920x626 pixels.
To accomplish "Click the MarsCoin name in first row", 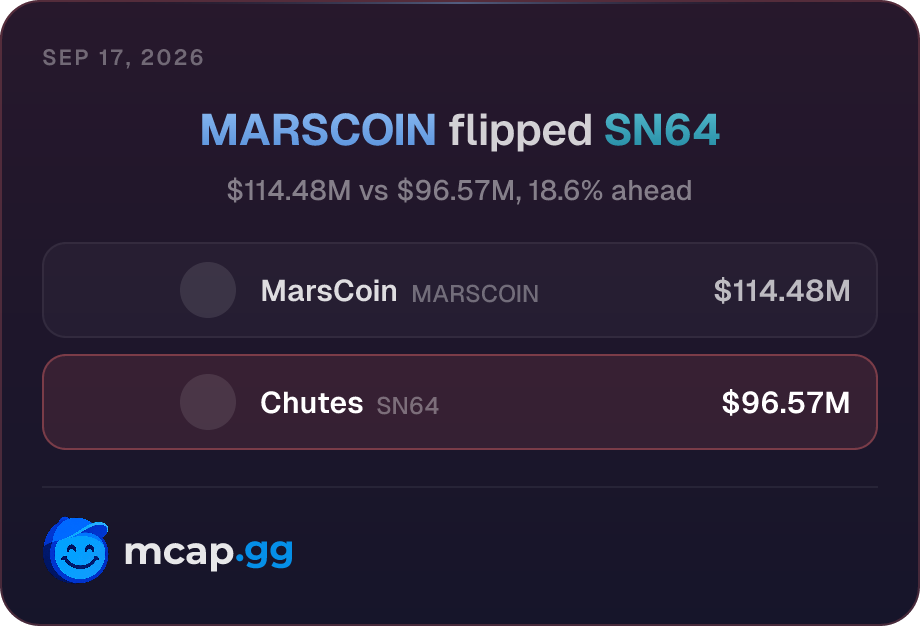I will (329, 291).
